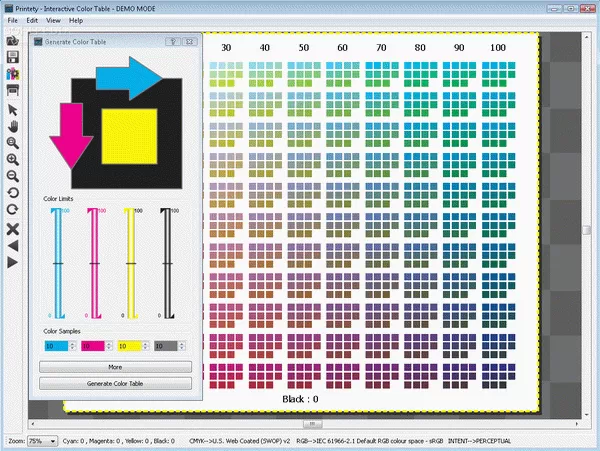This screenshot has width=600, height=451.
Task: Open the Help menu
Action: point(76,21)
